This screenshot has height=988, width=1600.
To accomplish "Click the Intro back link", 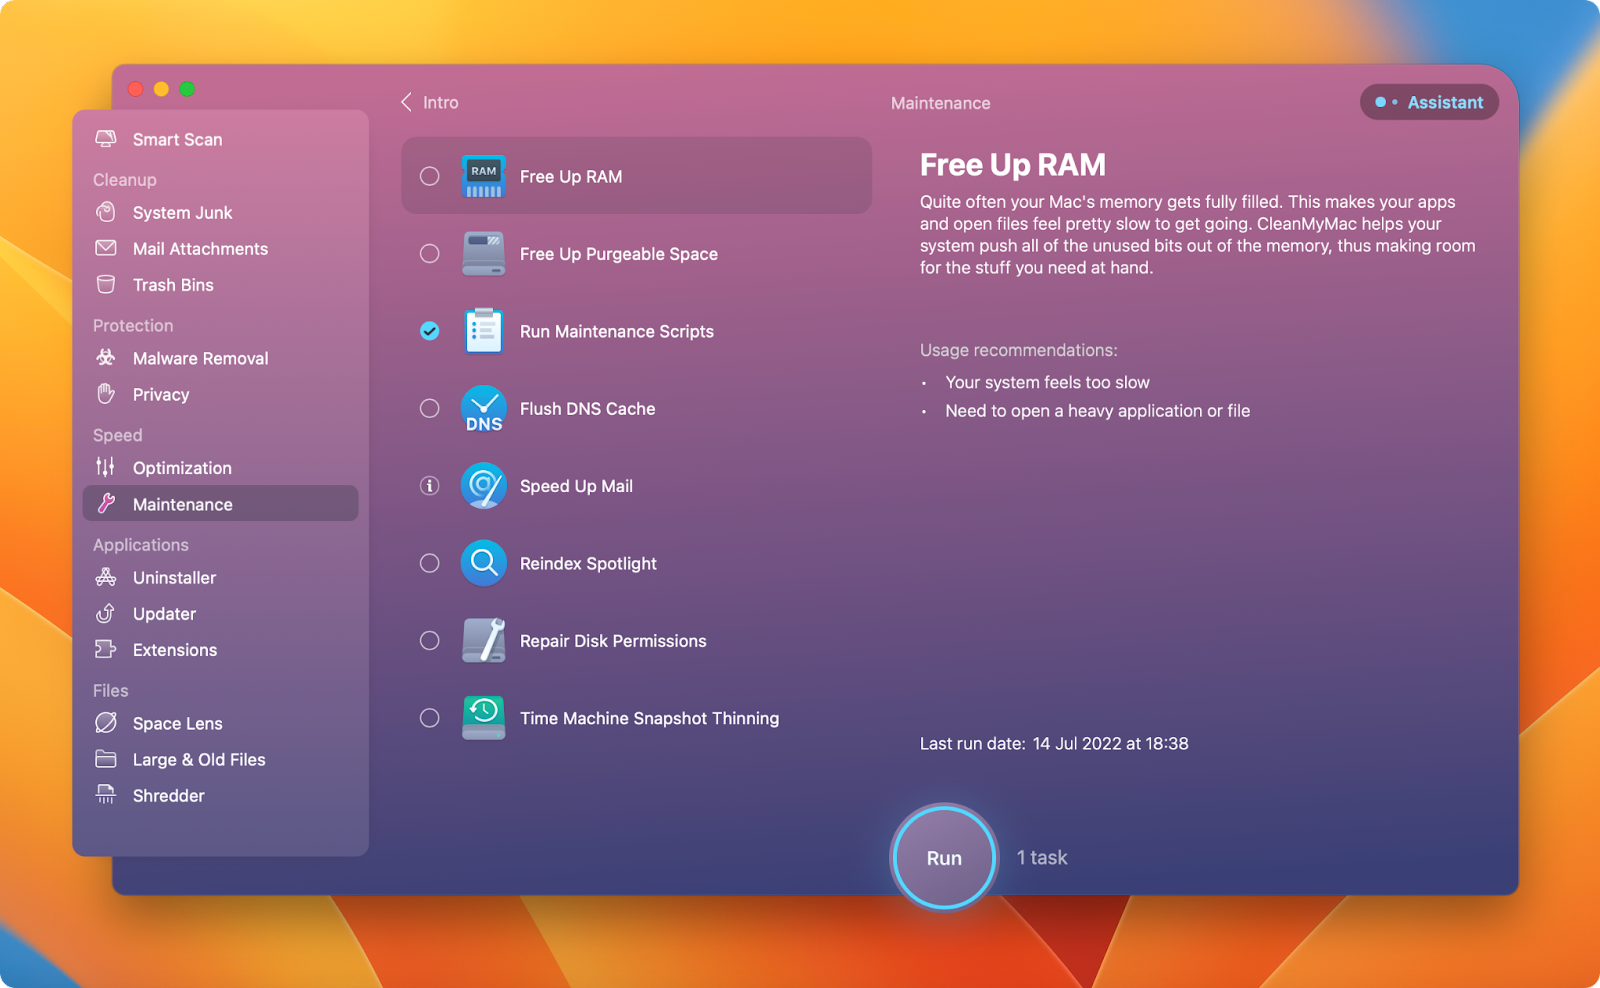I will click(440, 102).
